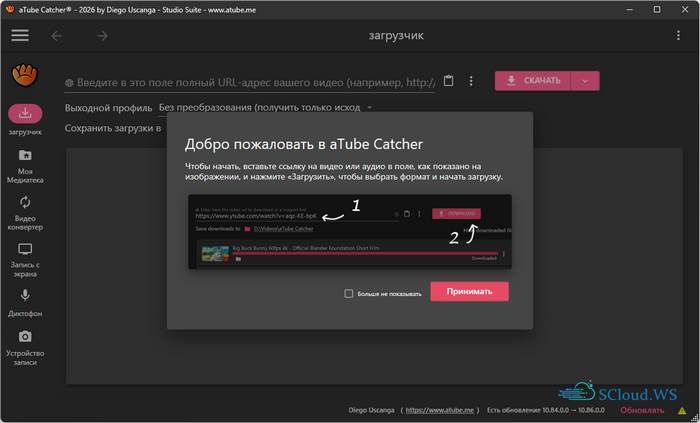Open Устройство записи camera in sidebar
The image size is (700, 423).
[x=25, y=347]
